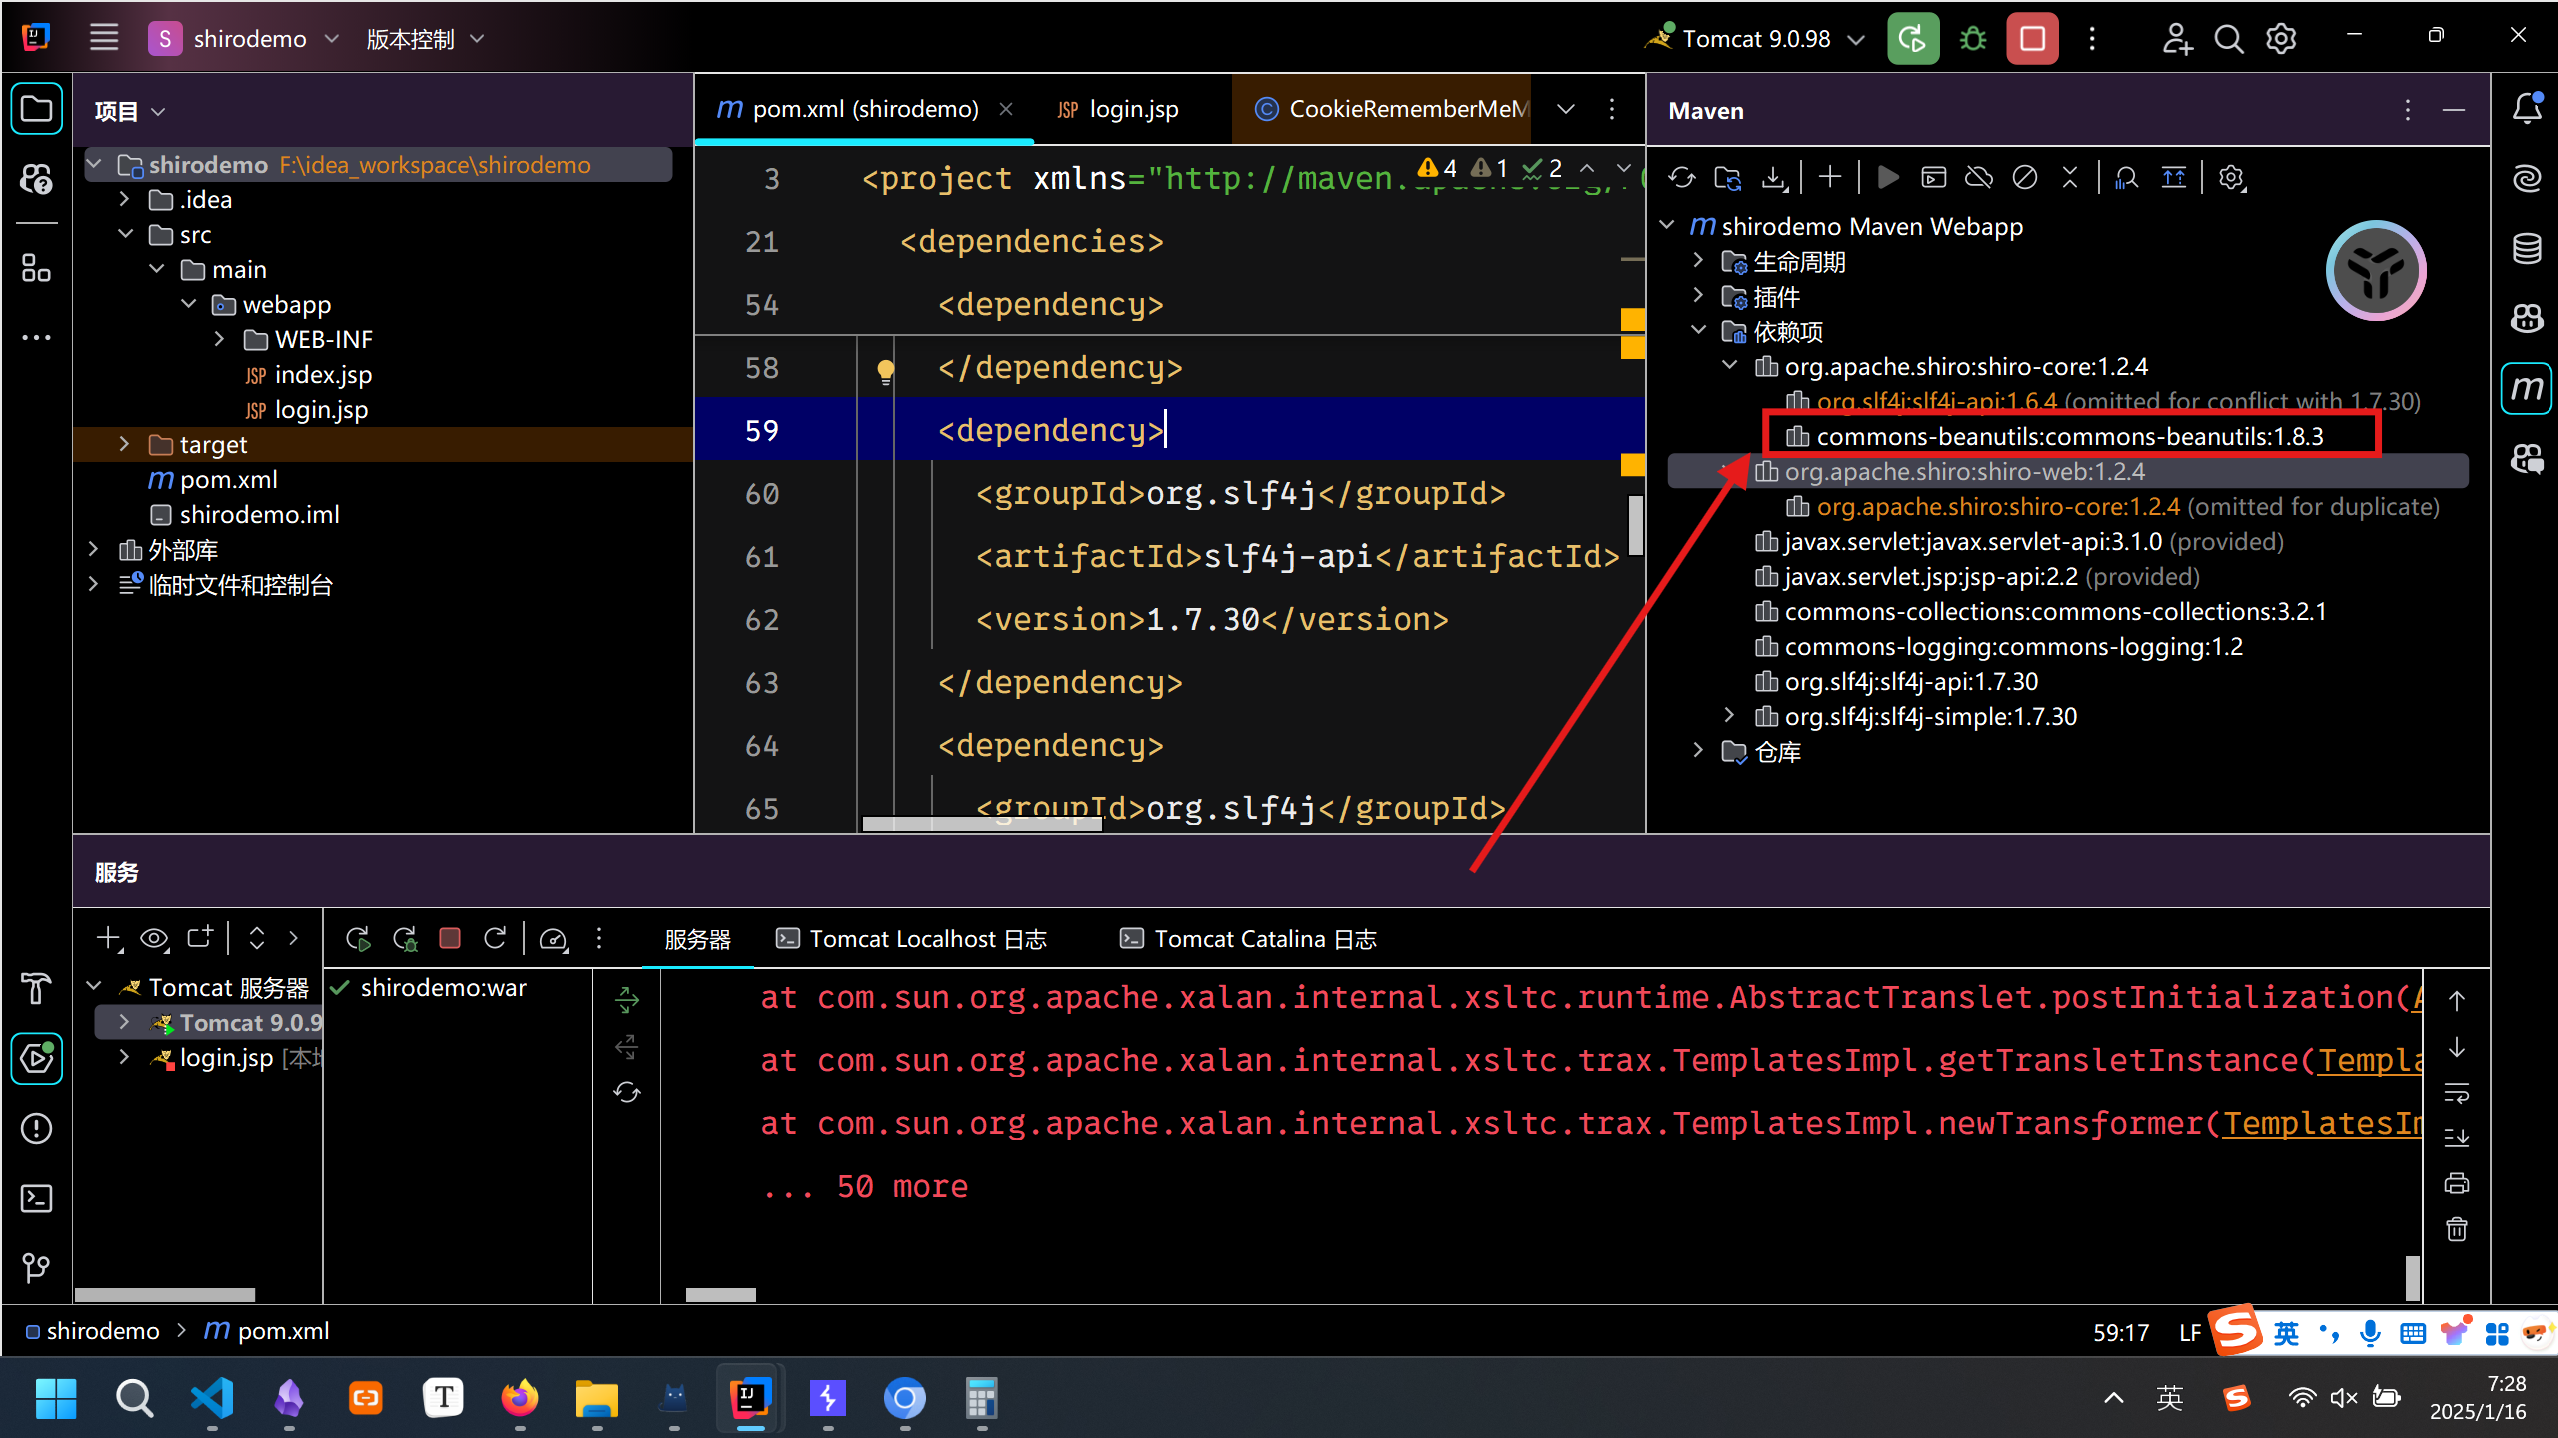
Task: Click Templa link in getTransletInstance line
Action: tap(2370, 1060)
